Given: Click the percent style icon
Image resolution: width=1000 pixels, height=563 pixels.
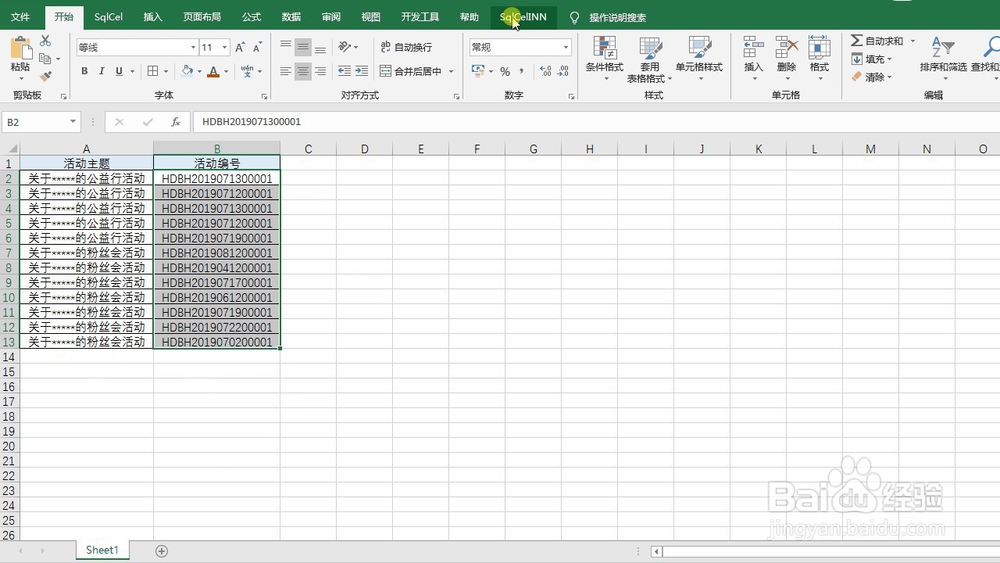Looking at the screenshot, I should (505, 71).
